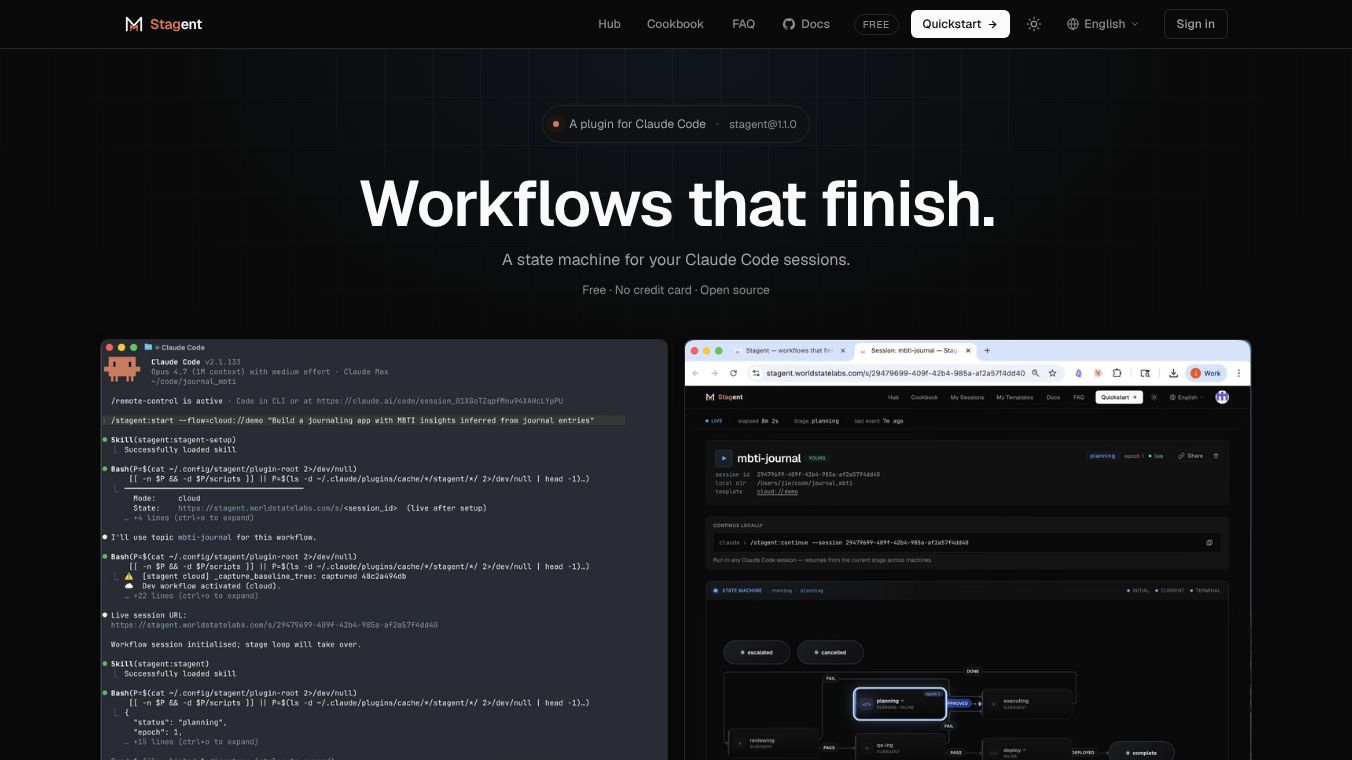
Task: Open a new tab with the plus button
Action: (x=987, y=351)
